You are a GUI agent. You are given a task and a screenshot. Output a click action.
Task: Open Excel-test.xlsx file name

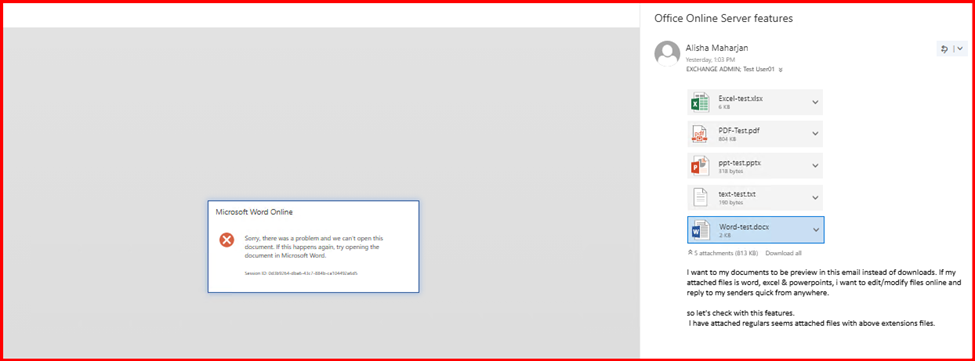pos(741,99)
